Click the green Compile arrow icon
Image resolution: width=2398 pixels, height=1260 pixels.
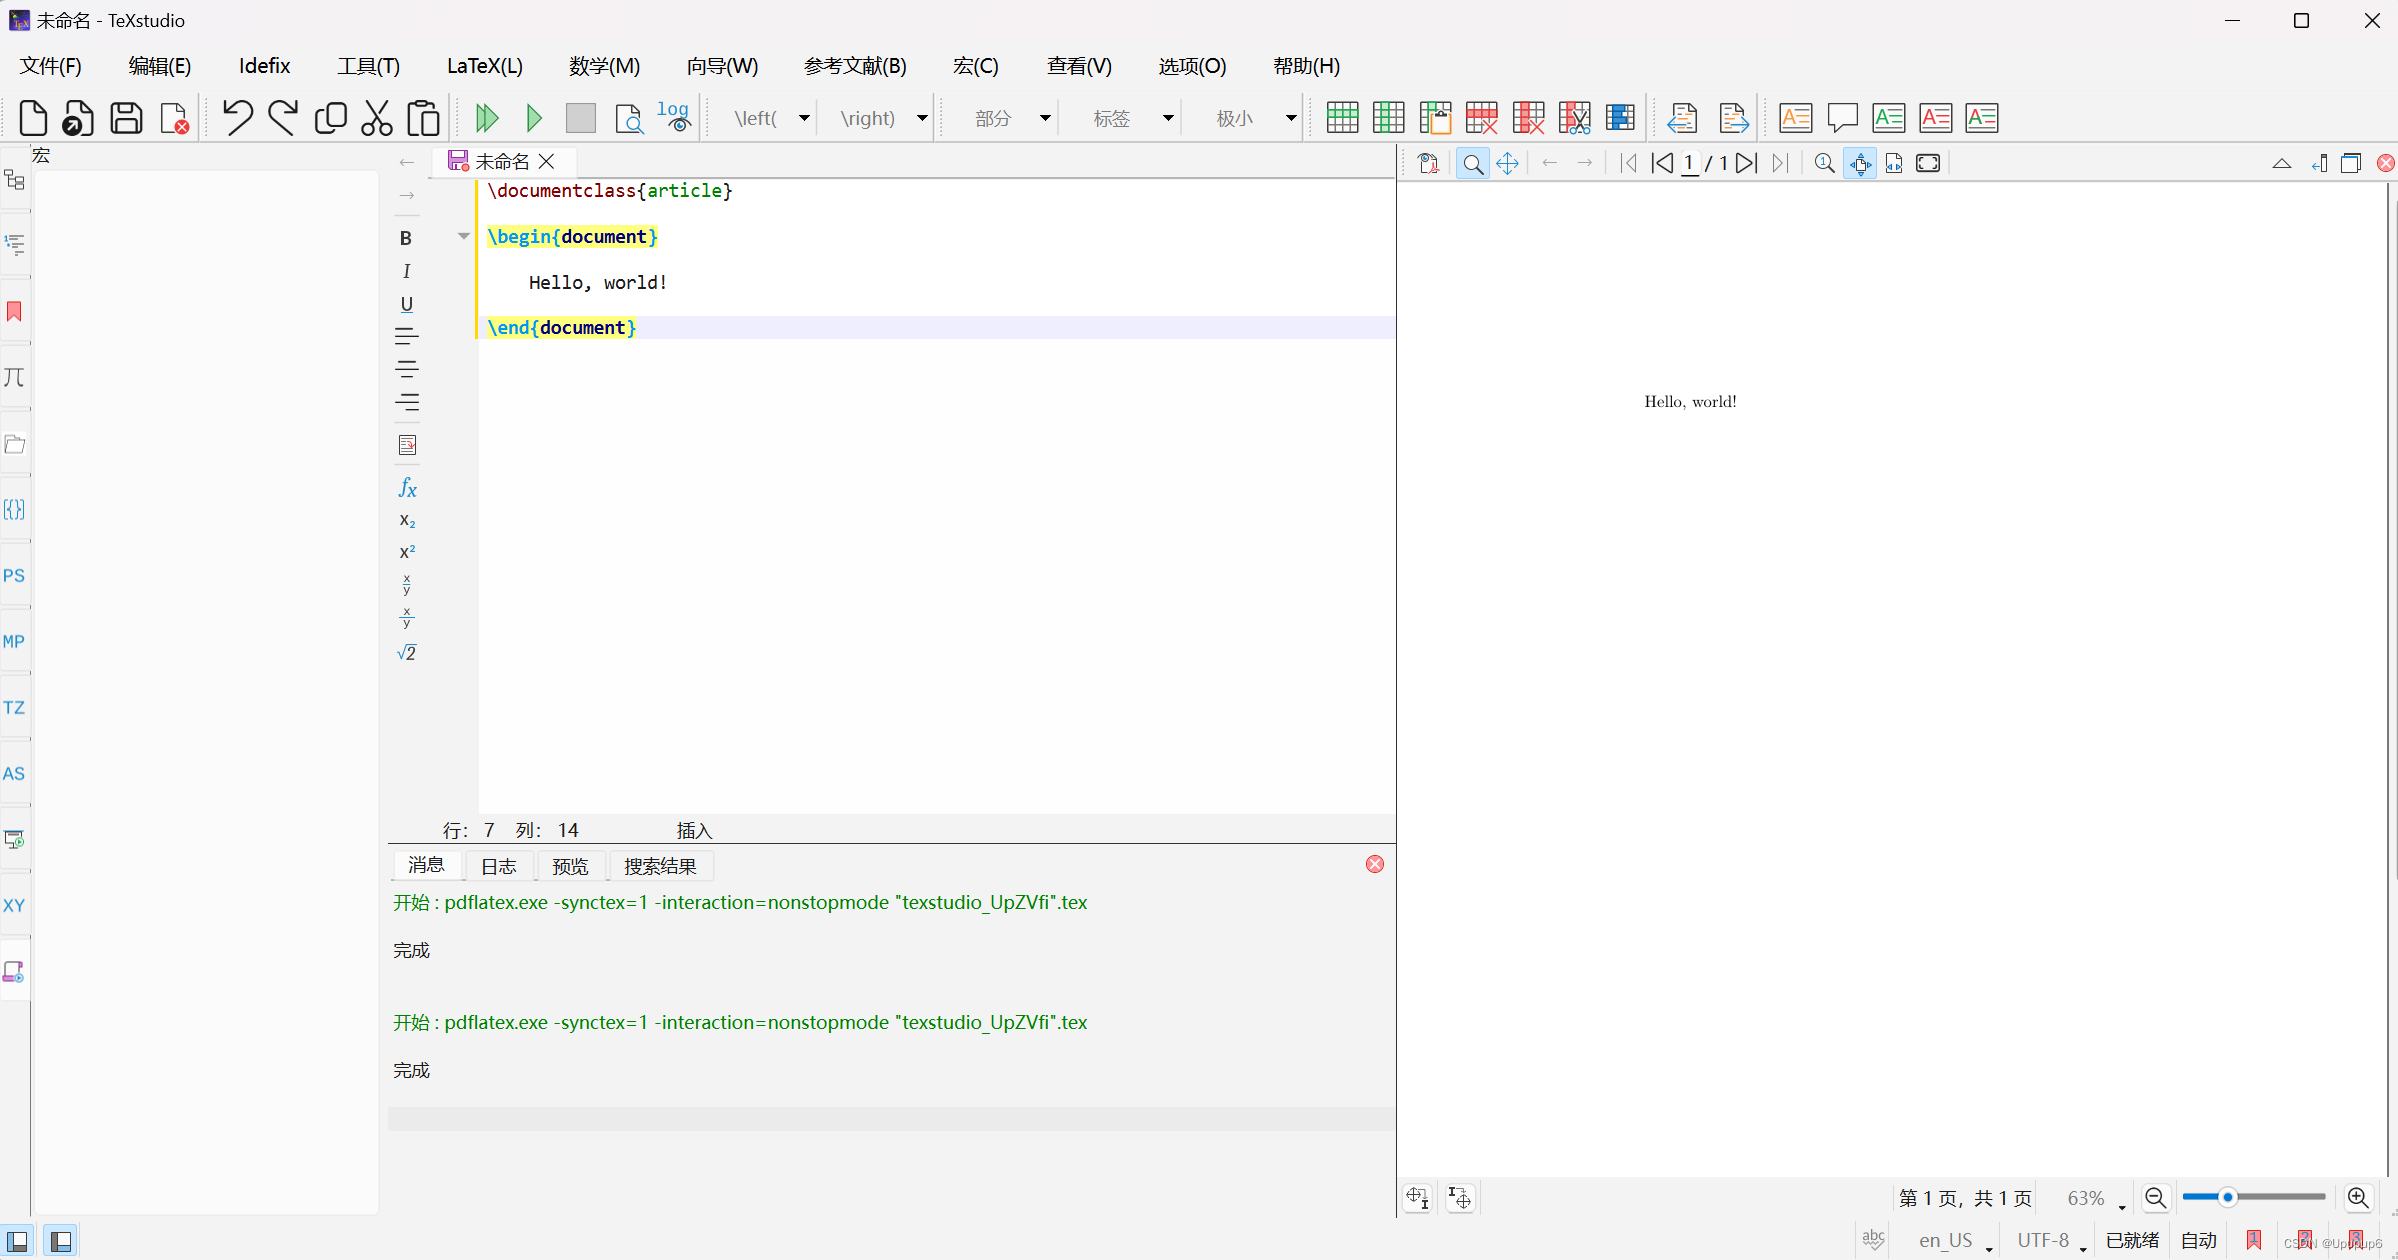point(534,118)
